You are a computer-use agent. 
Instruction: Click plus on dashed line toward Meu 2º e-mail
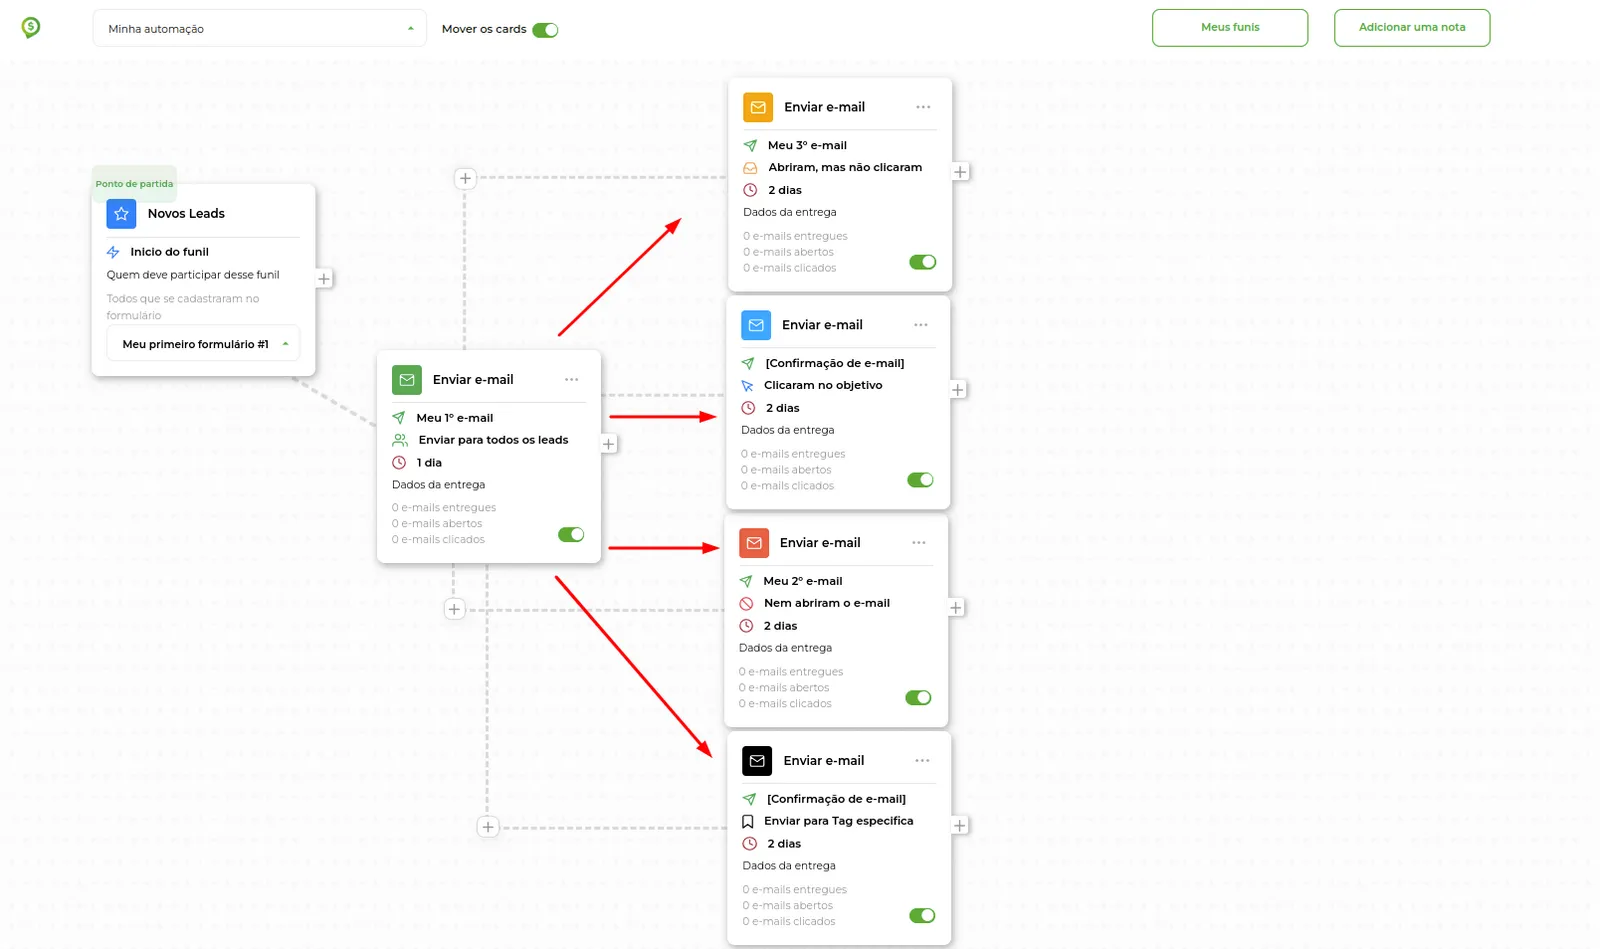(454, 609)
